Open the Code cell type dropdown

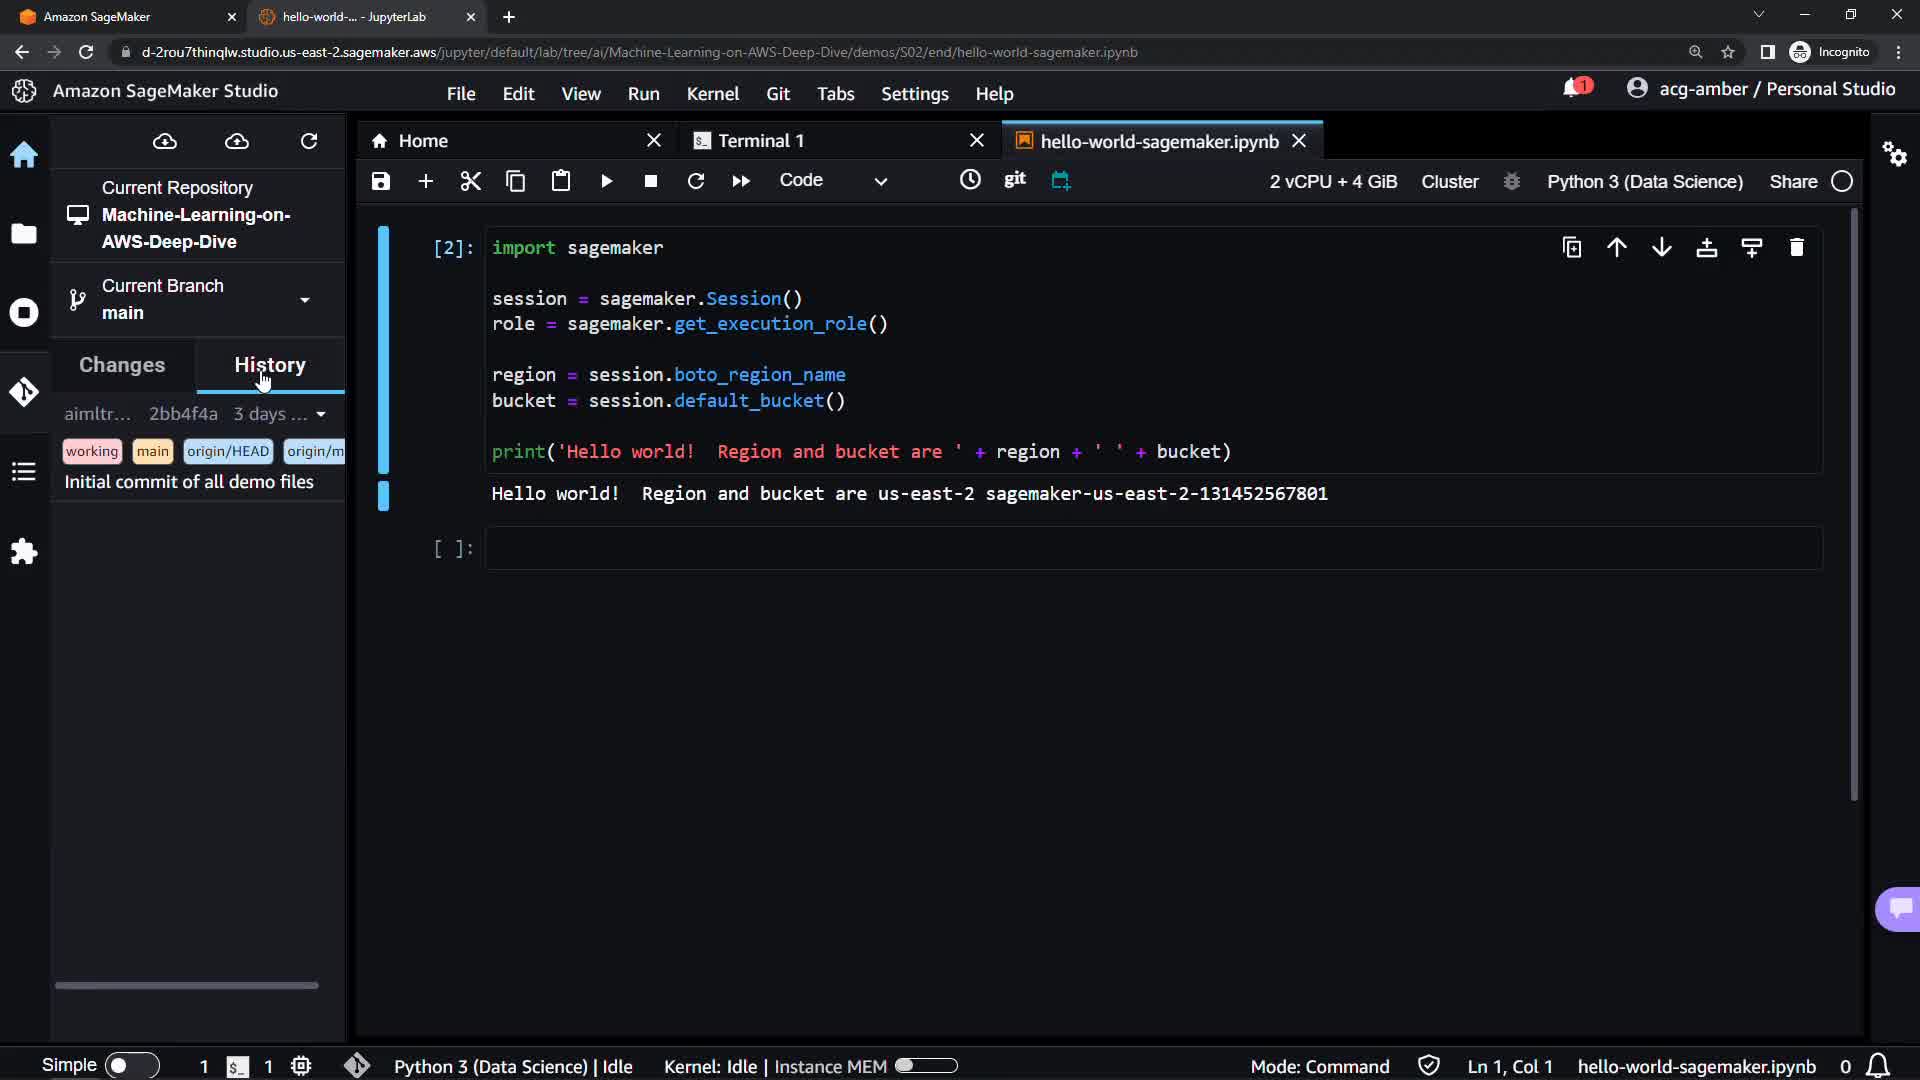(x=833, y=181)
